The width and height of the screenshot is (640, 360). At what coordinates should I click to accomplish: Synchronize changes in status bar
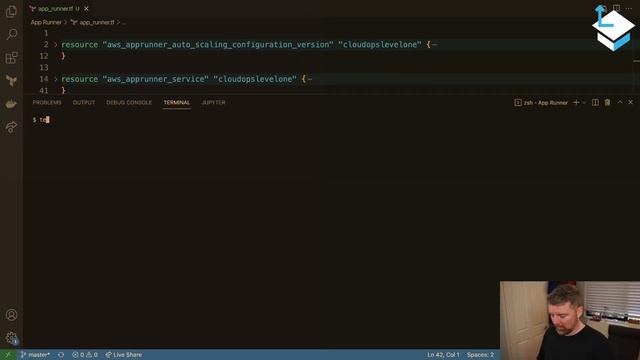[61, 355]
